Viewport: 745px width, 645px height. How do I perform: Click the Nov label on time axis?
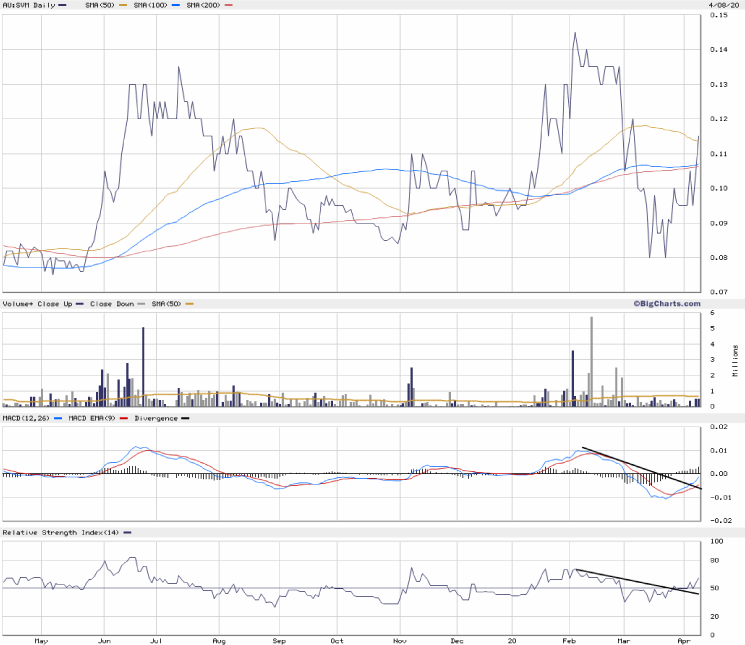[x=399, y=639]
